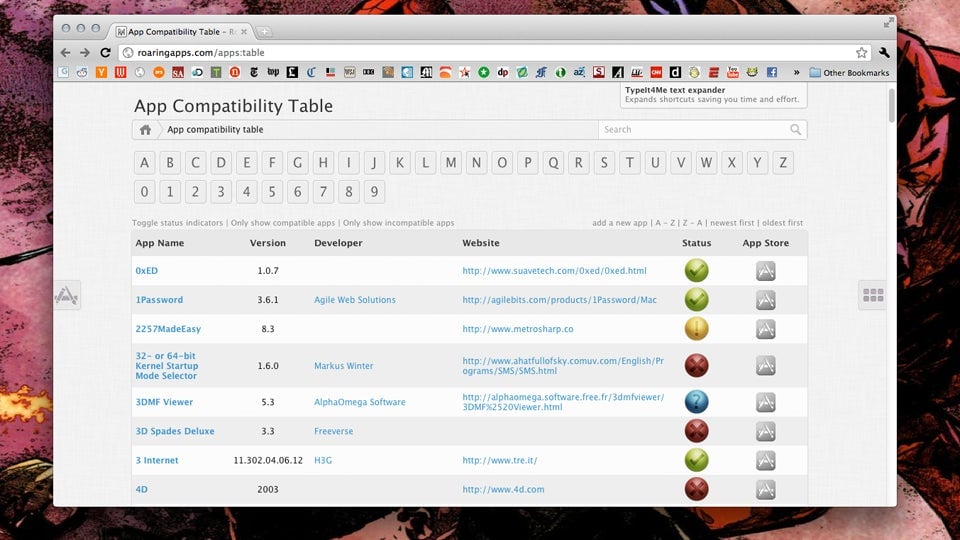This screenshot has width=960, height=540.
Task: Open the Other Bookmarks folder
Action: pos(849,72)
